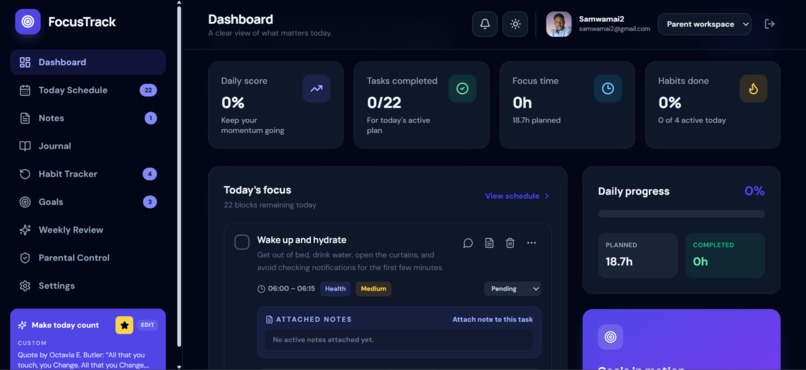Open Samwamai2 profile avatar
Image resolution: width=806 pixels, height=370 pixels.
pos(558,24)
